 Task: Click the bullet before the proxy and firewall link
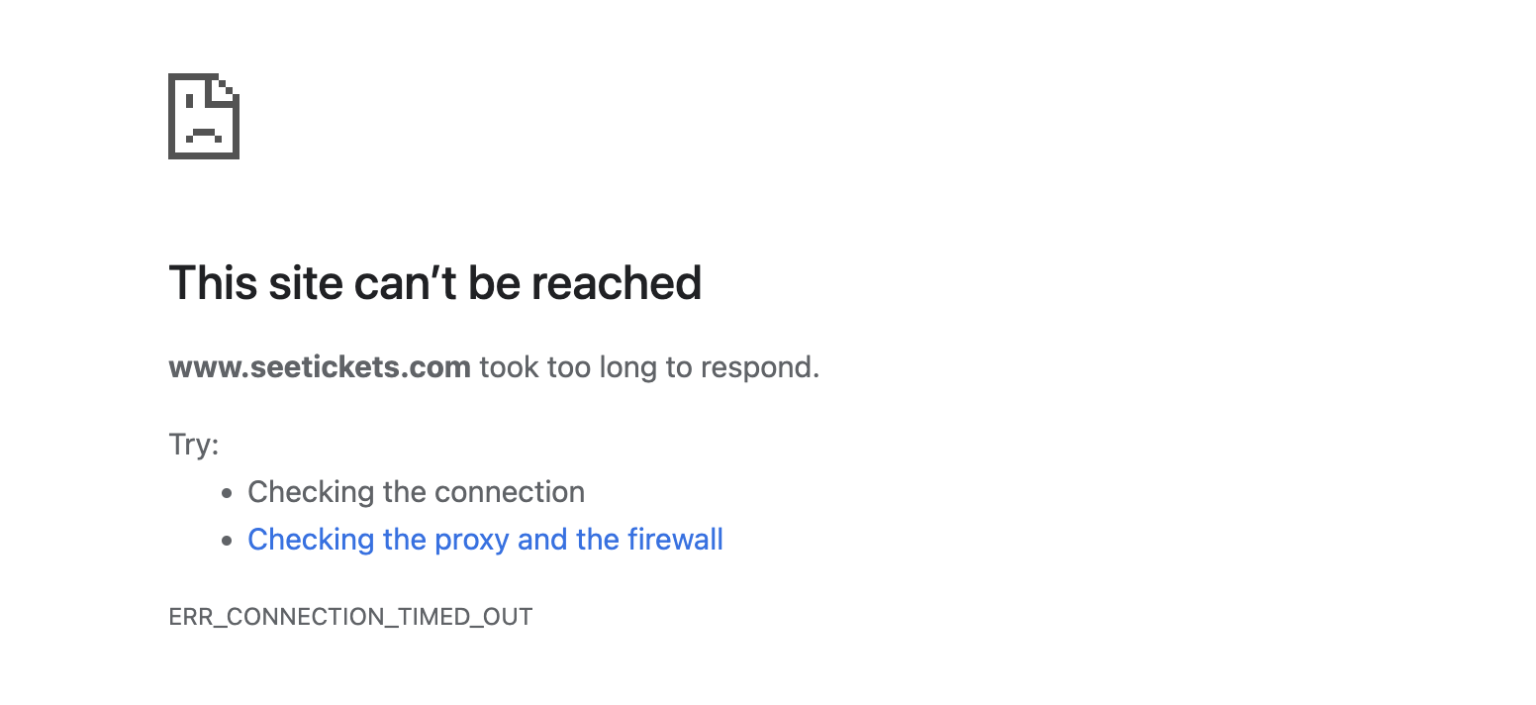coord(228,541)
